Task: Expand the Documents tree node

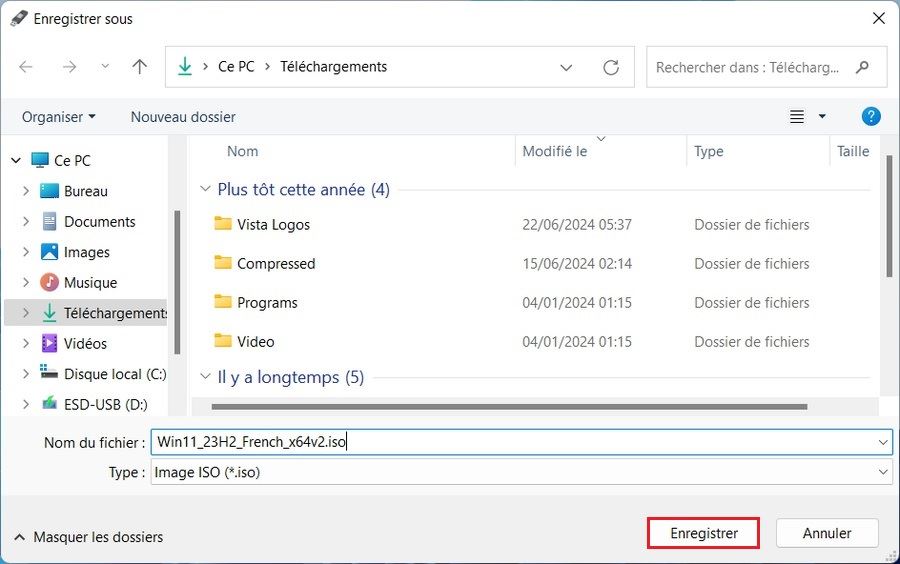Action: pos(26,221)
